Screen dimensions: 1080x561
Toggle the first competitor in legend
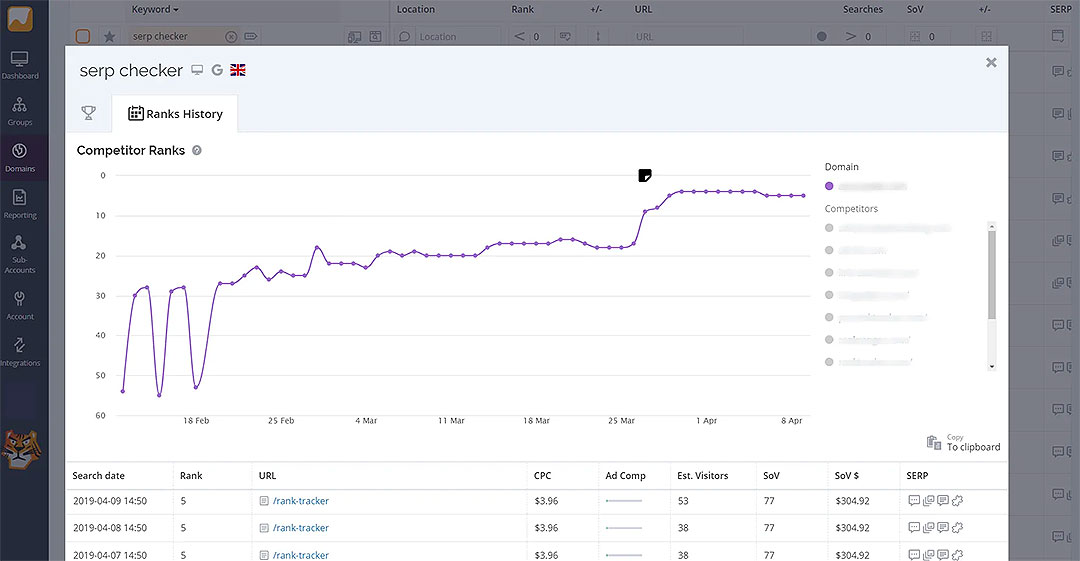(x=829, y=228)
